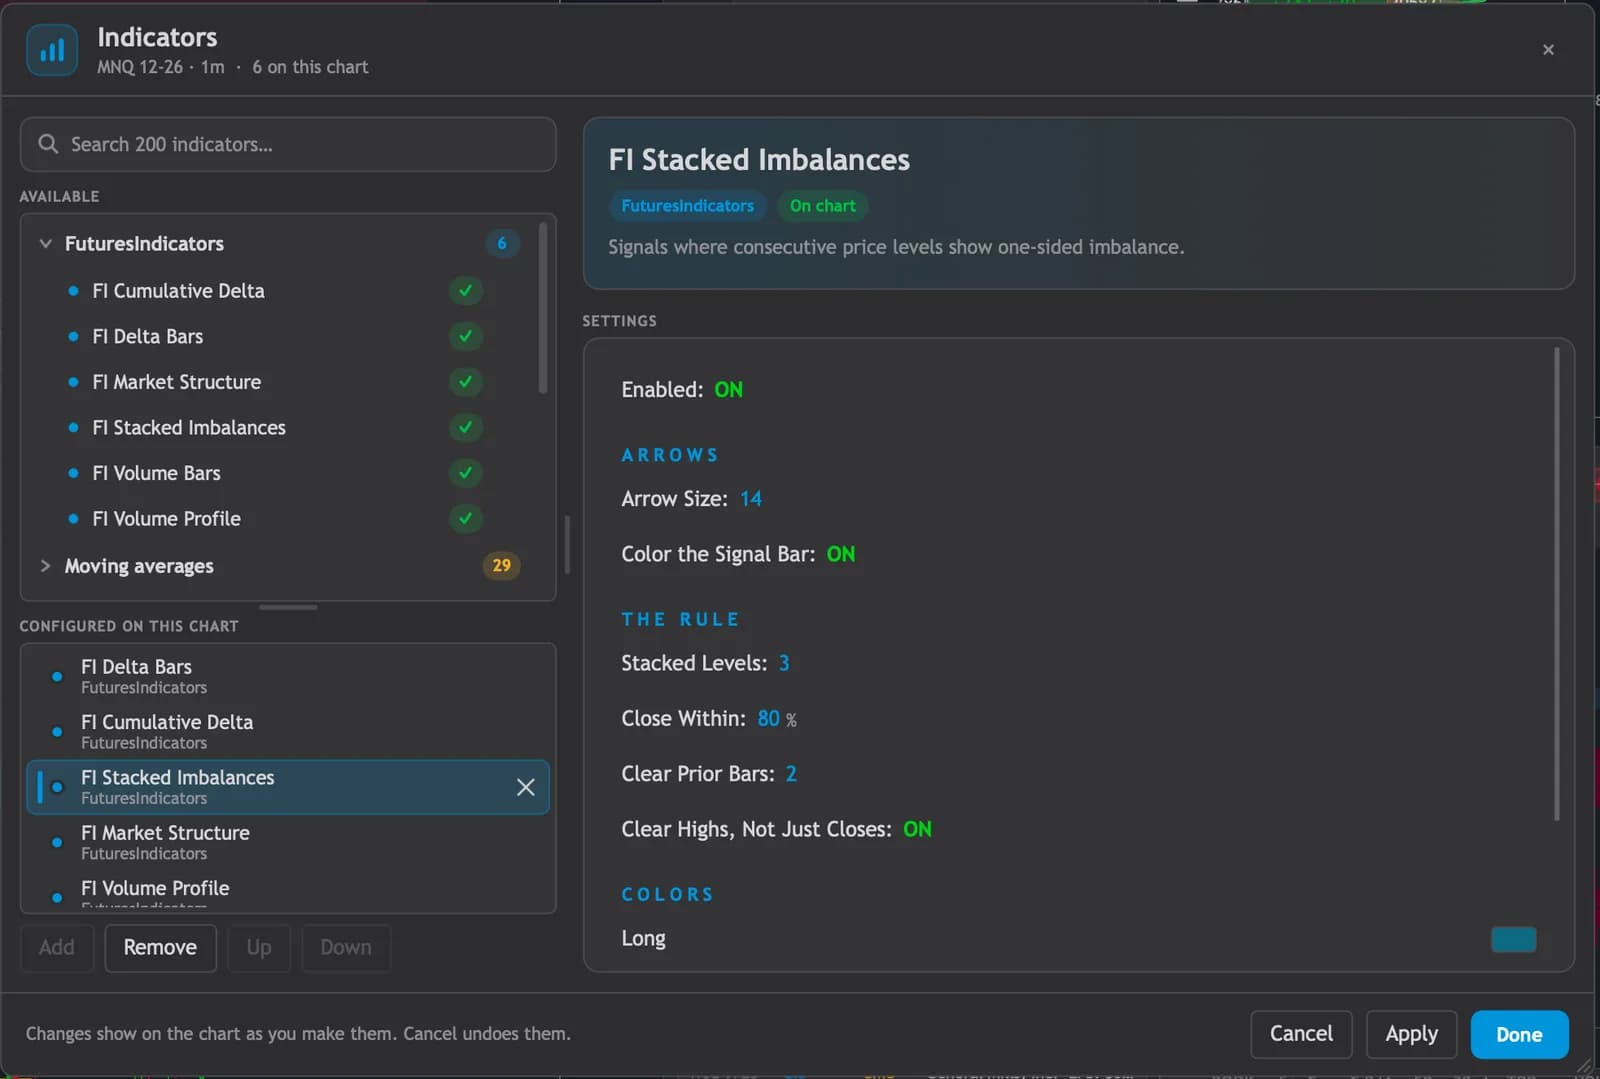Screen dimensions: 1600x1079
Task: Close the Indicators dialog with the X
Action: point(1548,50)
